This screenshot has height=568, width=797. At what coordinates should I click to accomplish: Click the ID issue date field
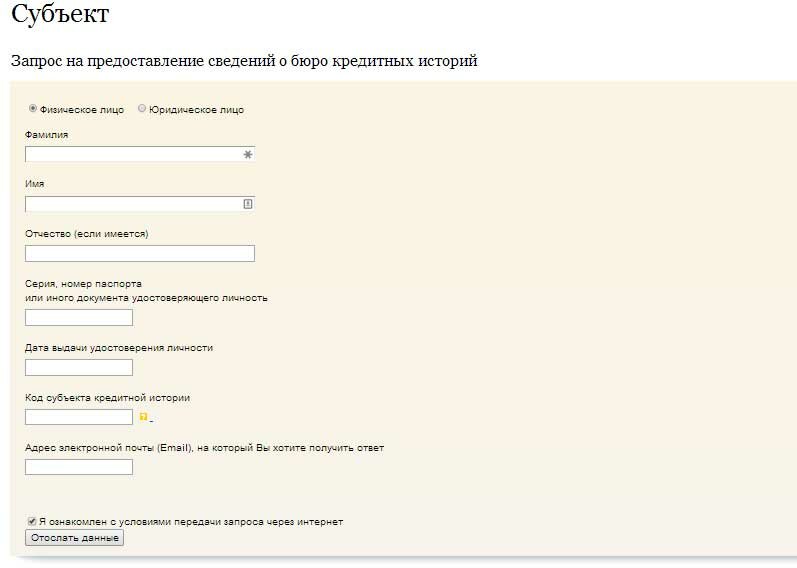coord(79,368)
